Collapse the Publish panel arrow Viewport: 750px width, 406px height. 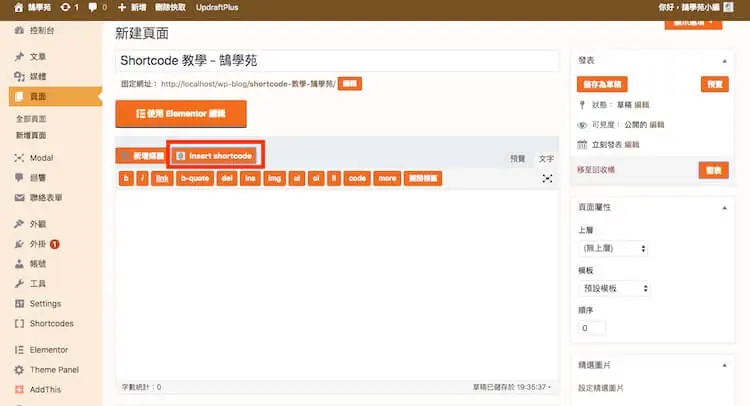click(725, 61)
